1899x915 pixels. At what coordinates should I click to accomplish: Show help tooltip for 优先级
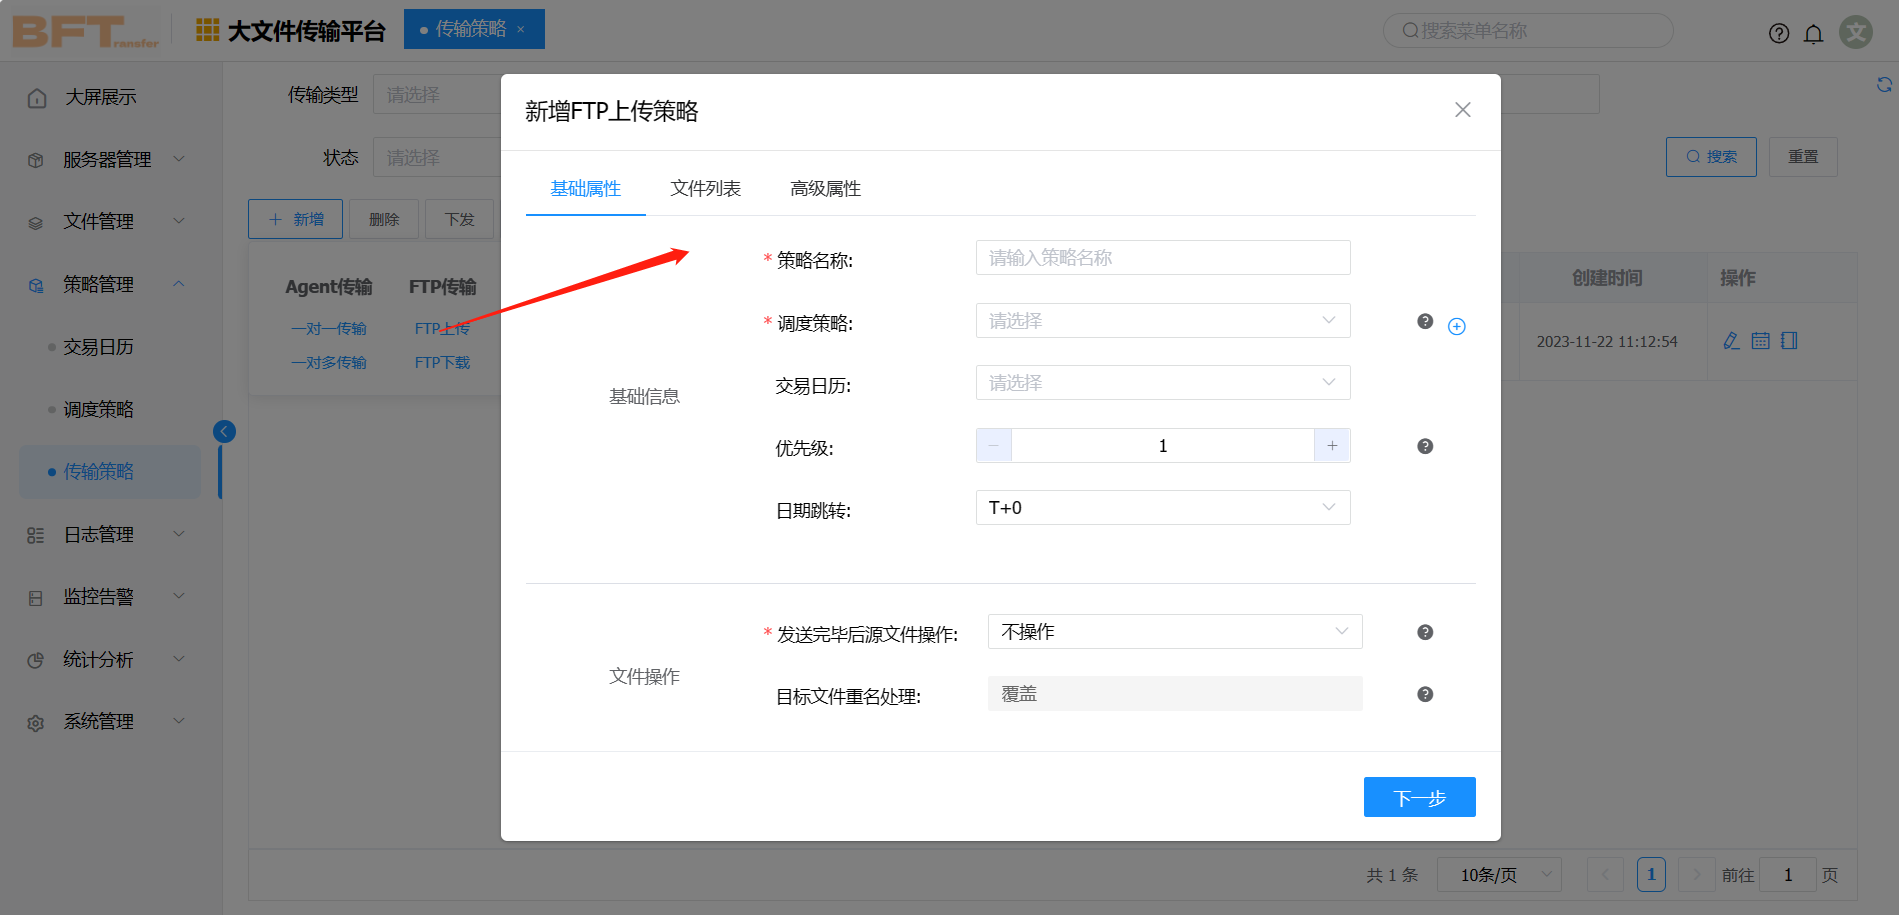pyautogui.click(x=1425, y=446)
